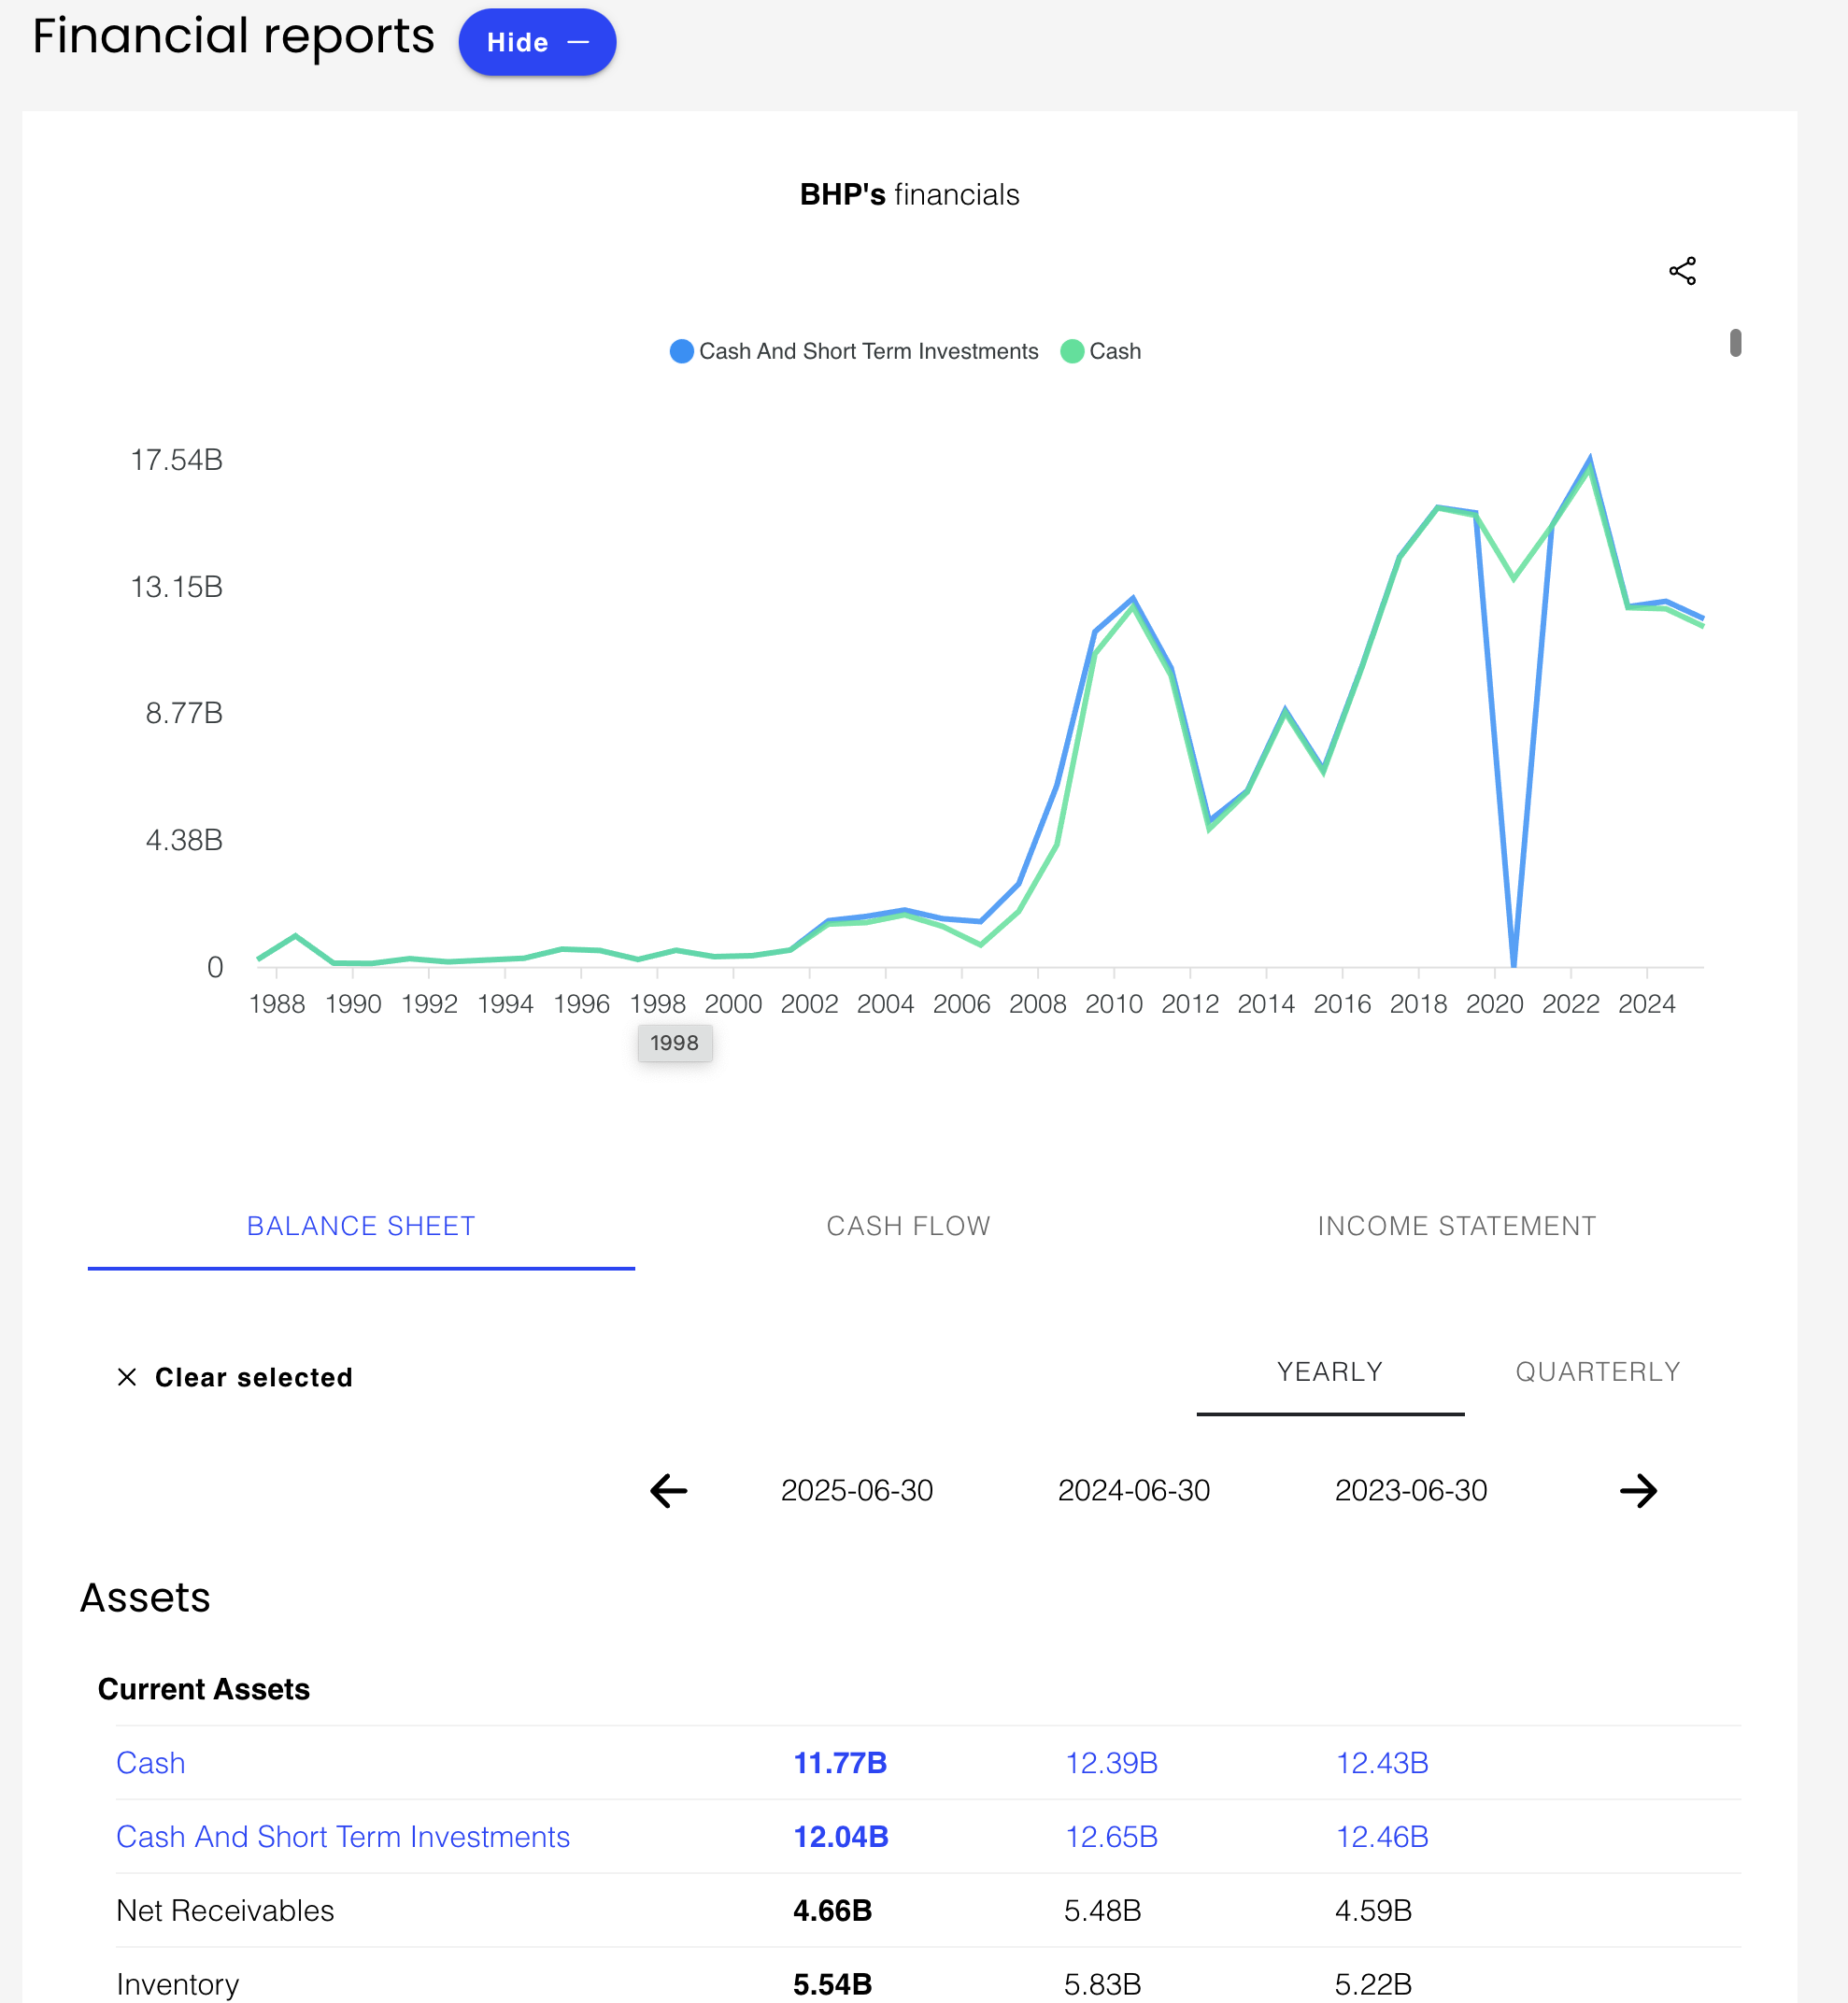This screenshot has height=2003, width=1848.
Task: Click the clear selected X icon
Action: point(127,1377)
